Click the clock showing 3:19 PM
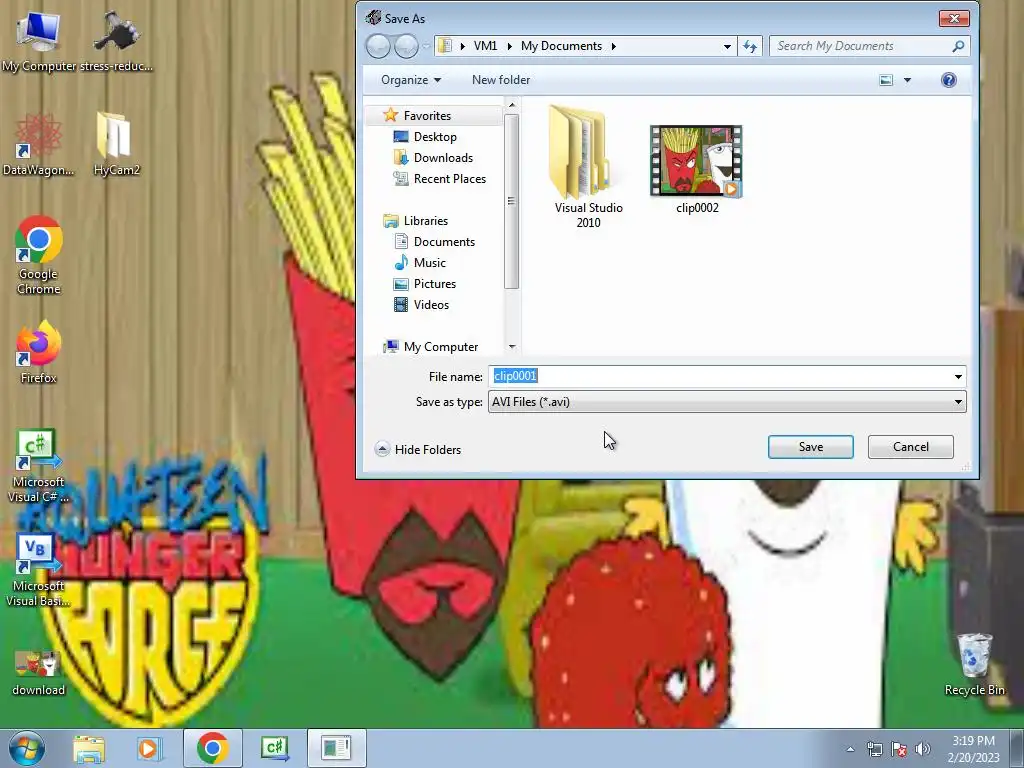The image size is (1024, 768). (x=973, y=748)
